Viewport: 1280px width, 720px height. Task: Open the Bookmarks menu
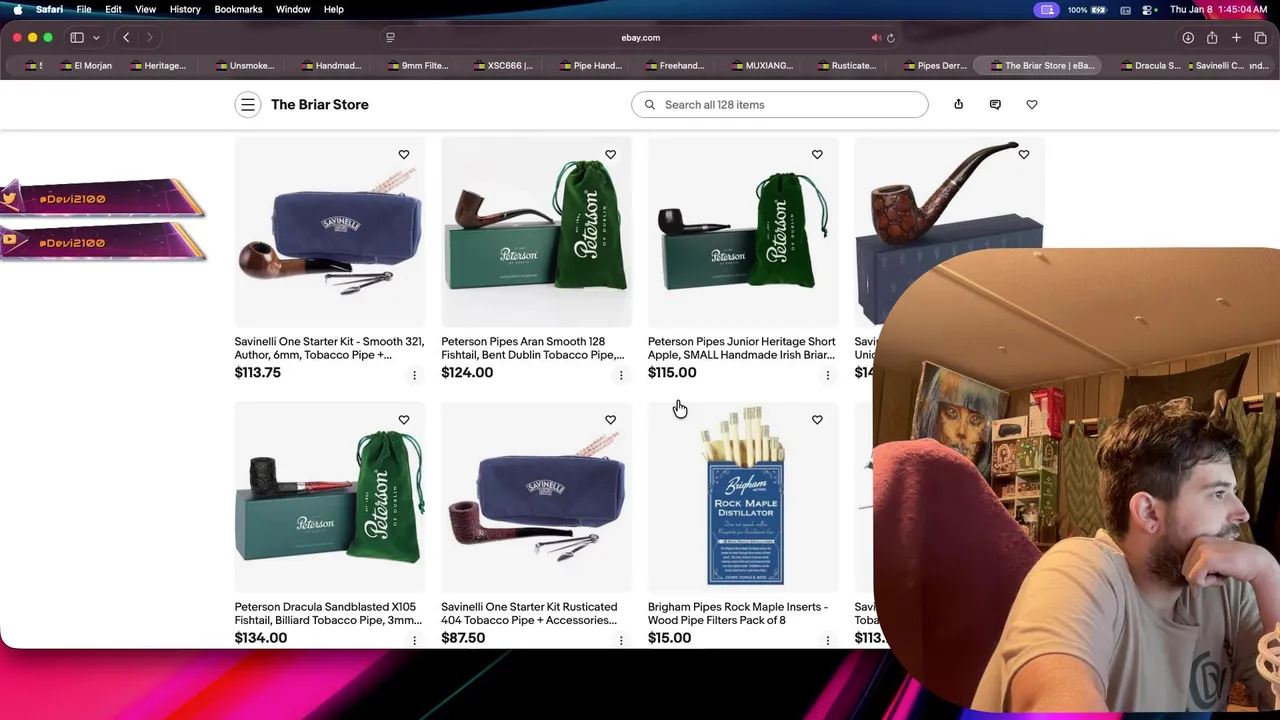238,9
